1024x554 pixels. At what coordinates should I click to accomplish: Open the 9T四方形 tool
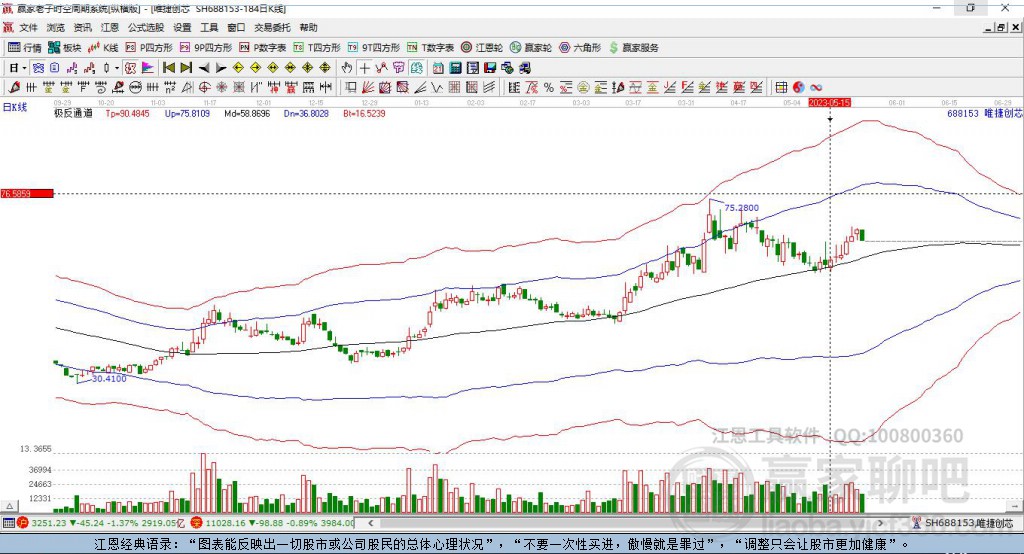(374, 48)
